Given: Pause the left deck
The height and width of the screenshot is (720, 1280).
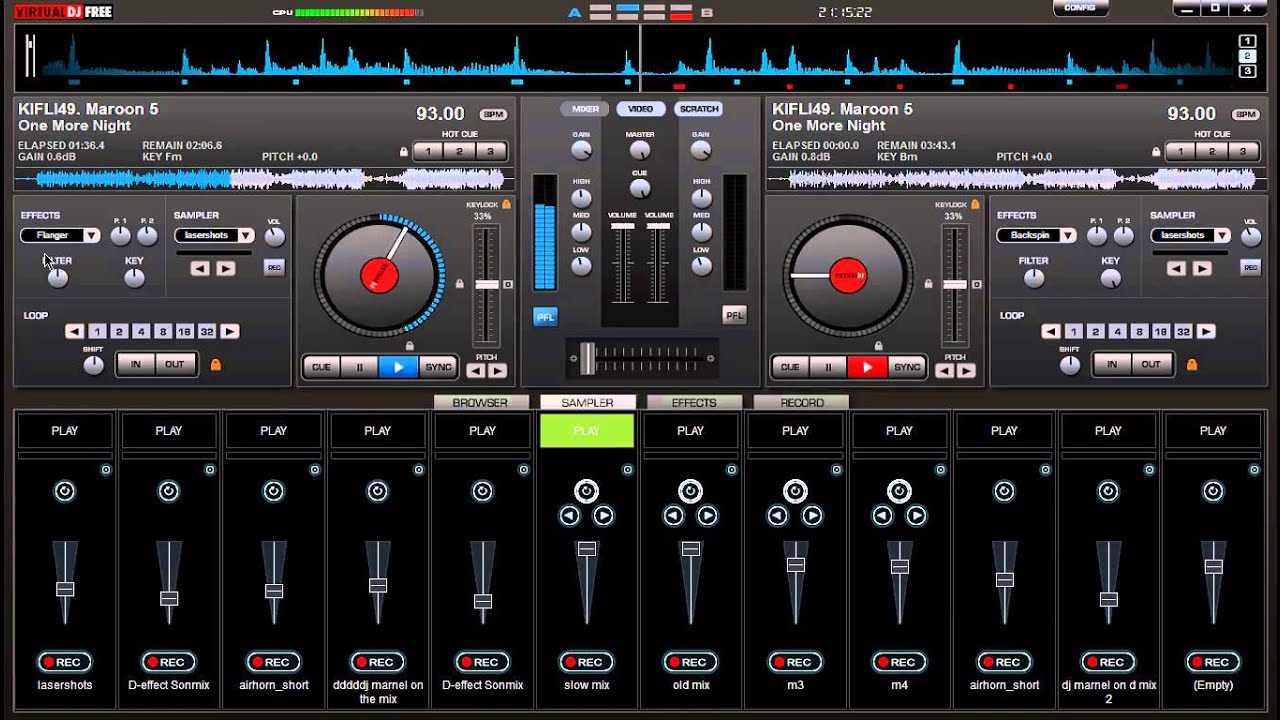Looking at the screenshot, I should click(x=359, y=367).
